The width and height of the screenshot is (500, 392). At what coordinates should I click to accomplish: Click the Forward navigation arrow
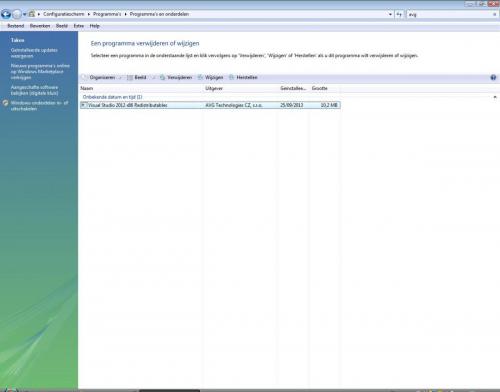(17, 14)
